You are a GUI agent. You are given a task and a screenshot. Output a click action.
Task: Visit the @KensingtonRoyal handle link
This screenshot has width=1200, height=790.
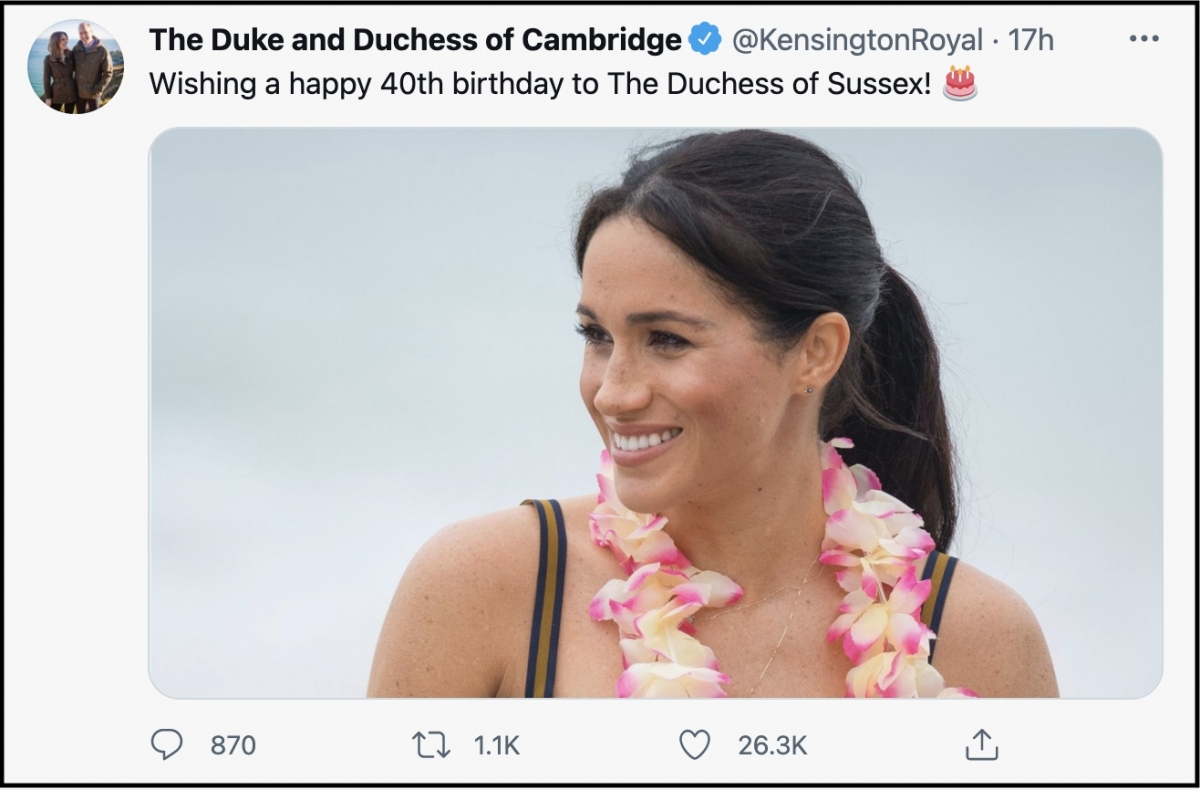coord(857,41)
